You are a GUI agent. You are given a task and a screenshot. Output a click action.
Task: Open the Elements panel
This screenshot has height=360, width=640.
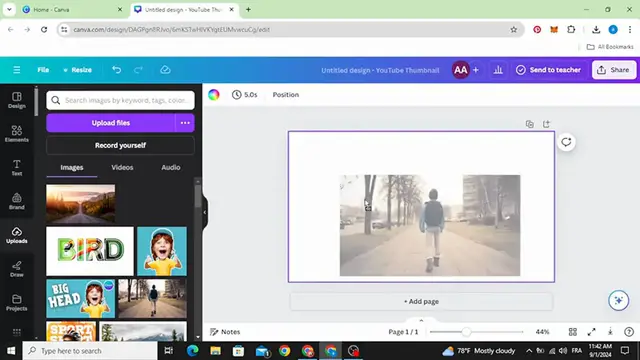(x=17, y=134)
